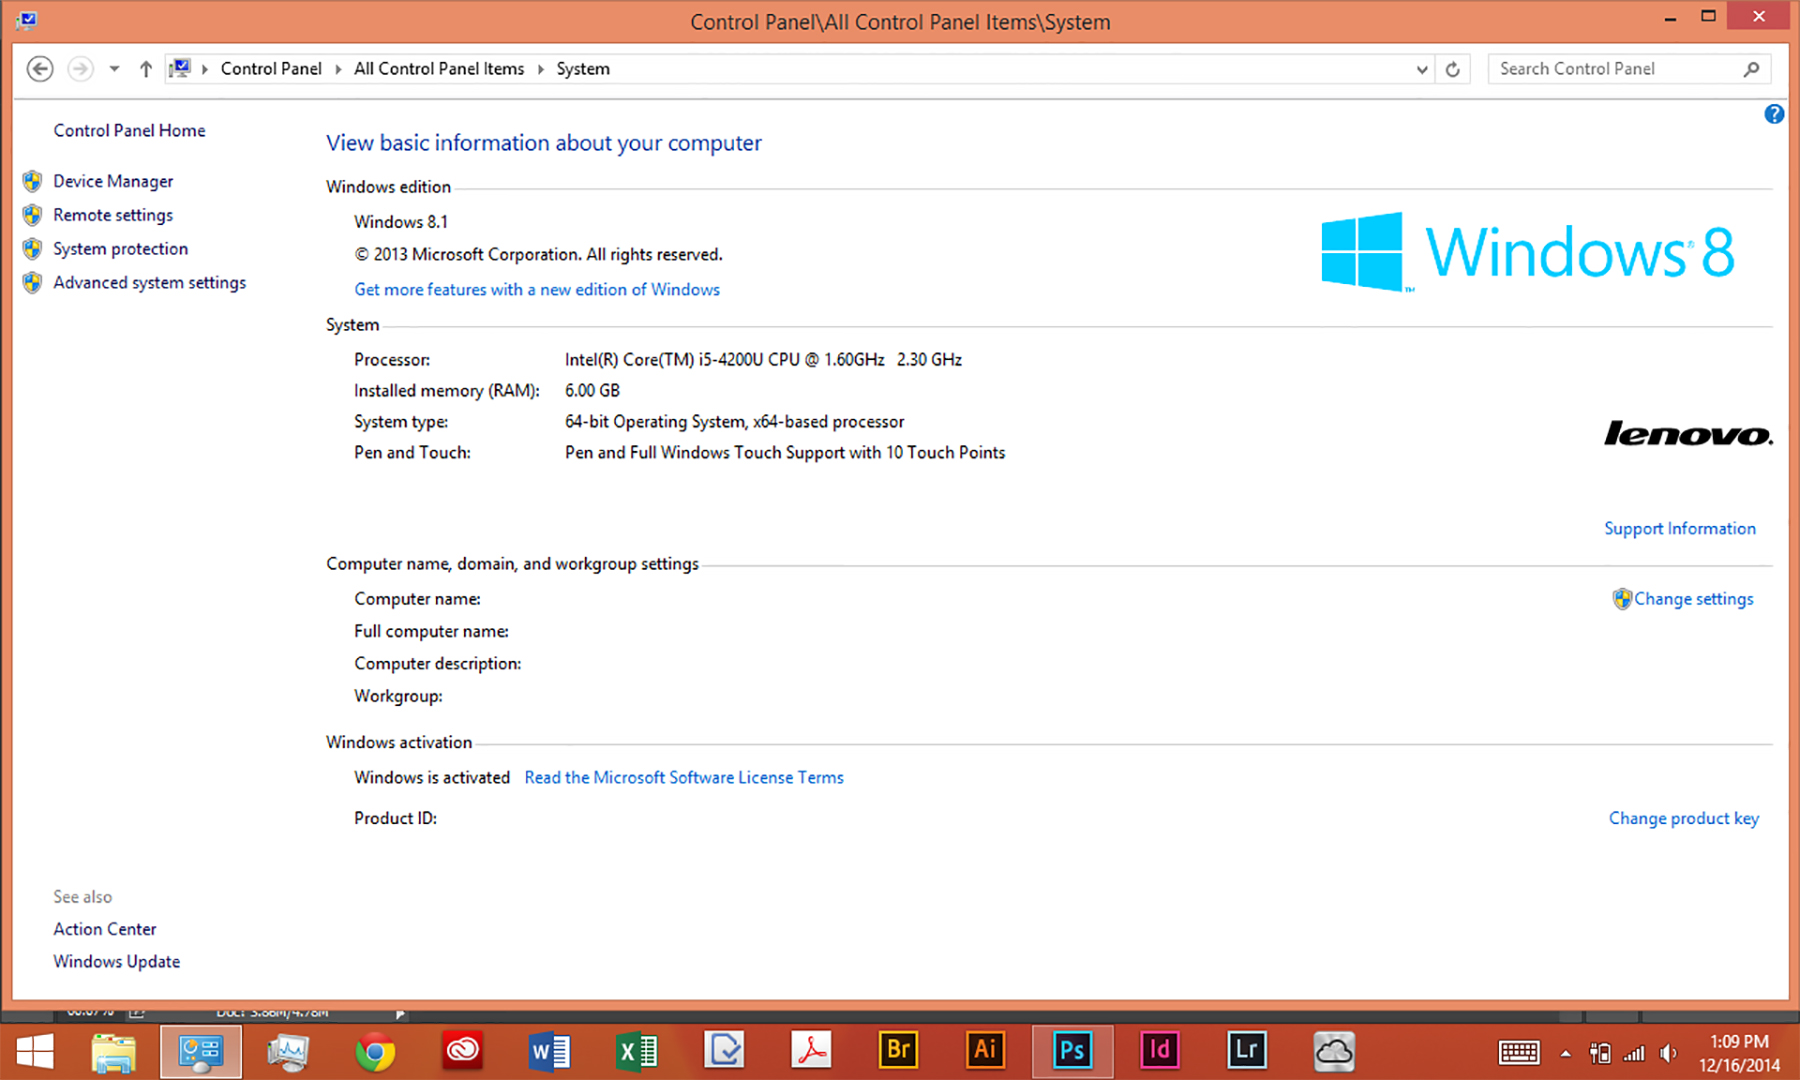Open Action Center under See also
The width and height of the screenshot is (1800, 1080).
tap(105, 929)
